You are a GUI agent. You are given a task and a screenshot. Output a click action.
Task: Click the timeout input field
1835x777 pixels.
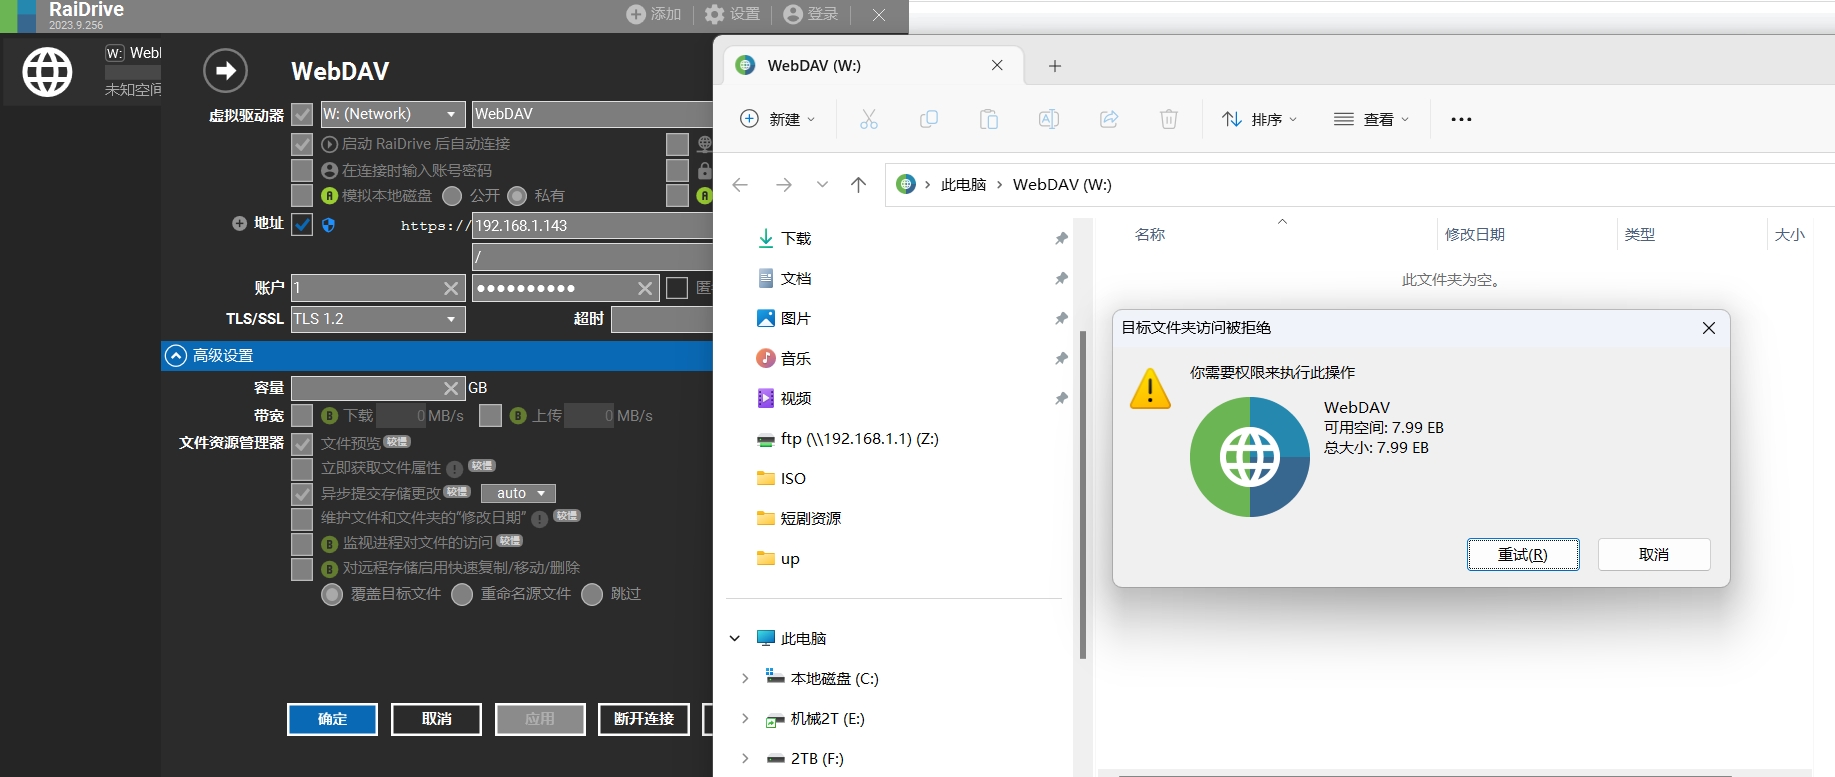coord(662,319)
